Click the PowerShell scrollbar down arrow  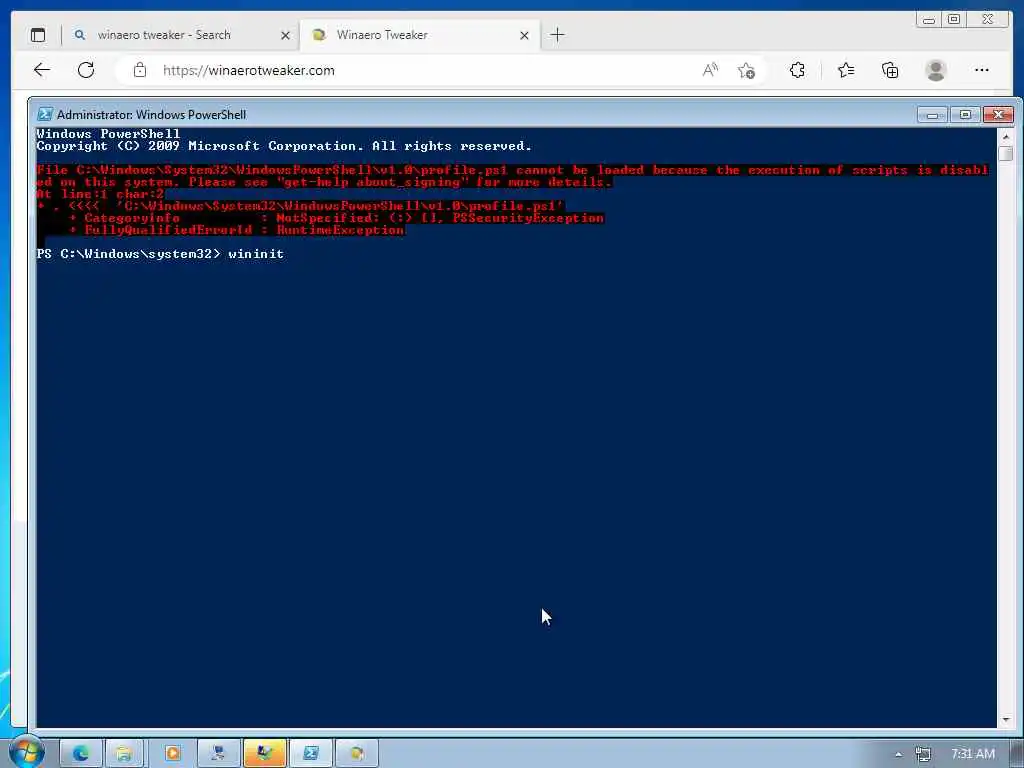click(1006, 720)
